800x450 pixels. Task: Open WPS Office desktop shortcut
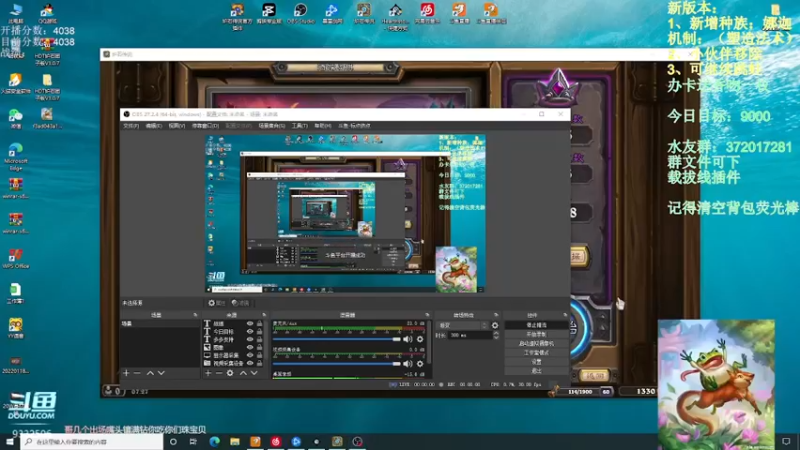pyautogui.click(x=15, y=258)
